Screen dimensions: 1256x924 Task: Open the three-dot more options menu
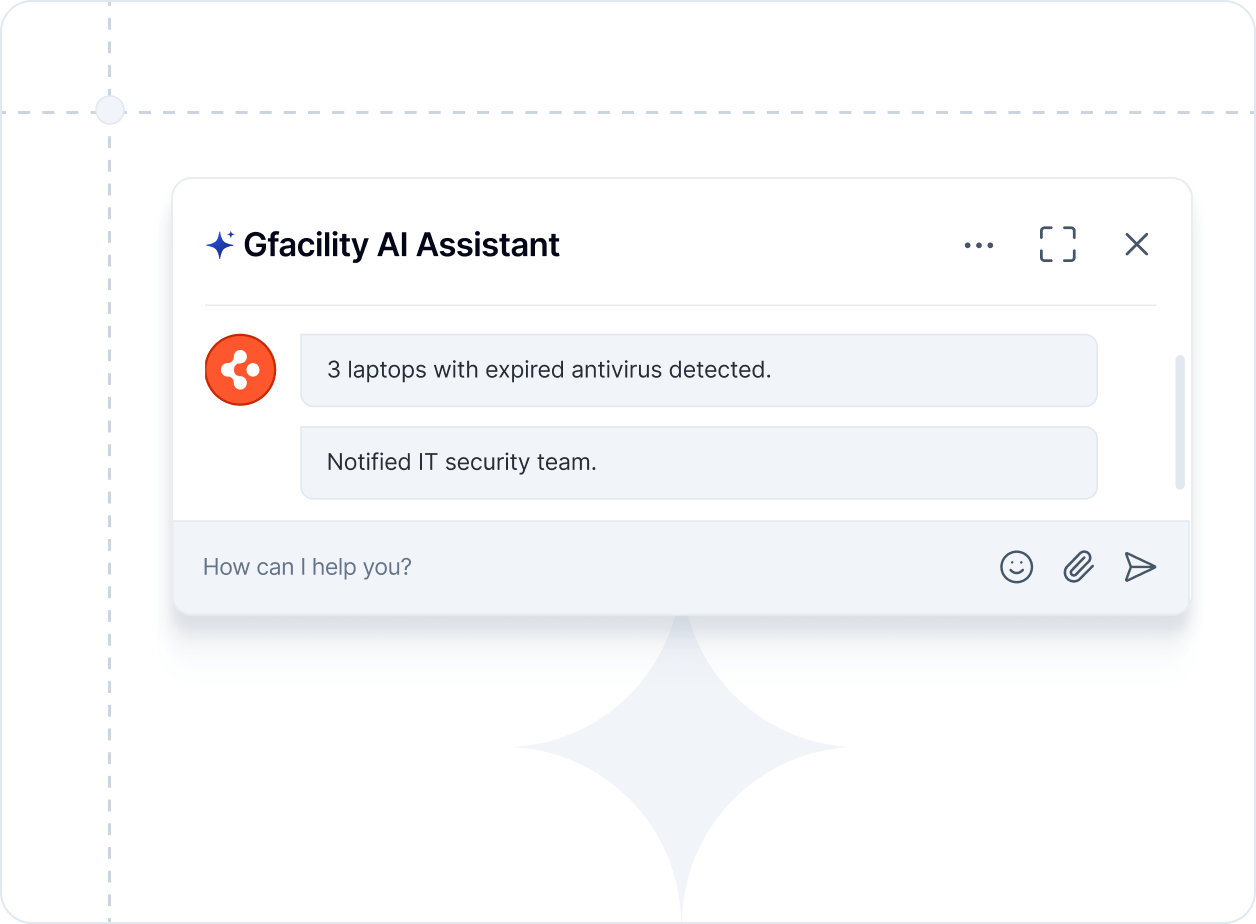978,245
